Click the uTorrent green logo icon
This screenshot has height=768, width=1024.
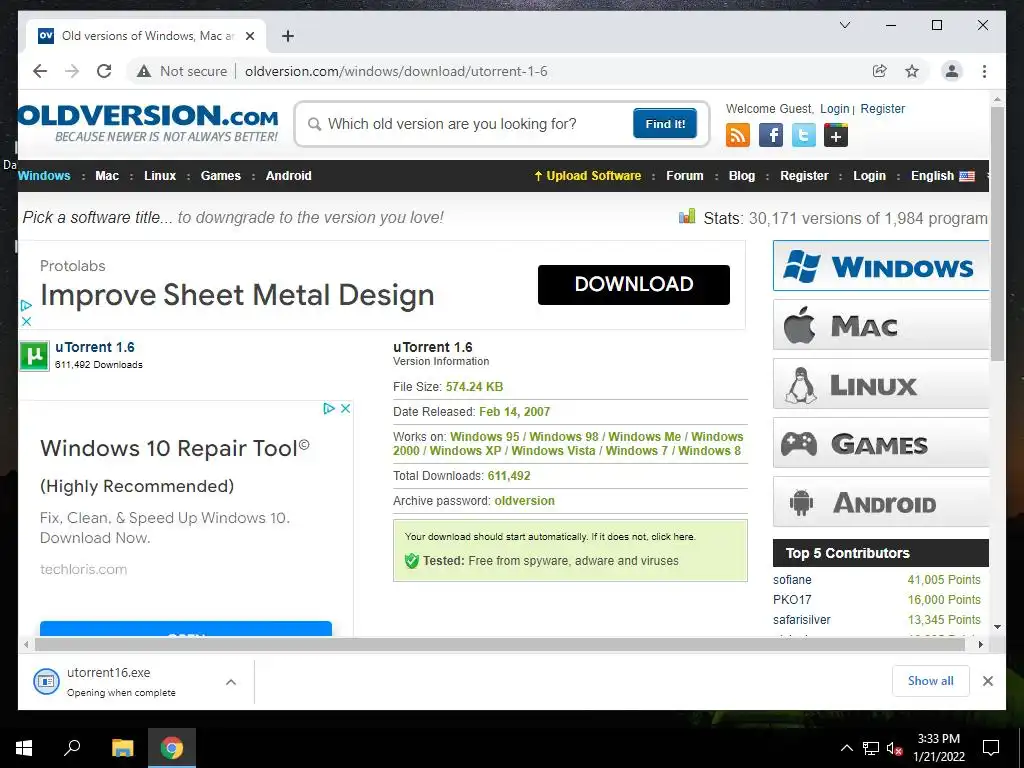click(34, 356)
